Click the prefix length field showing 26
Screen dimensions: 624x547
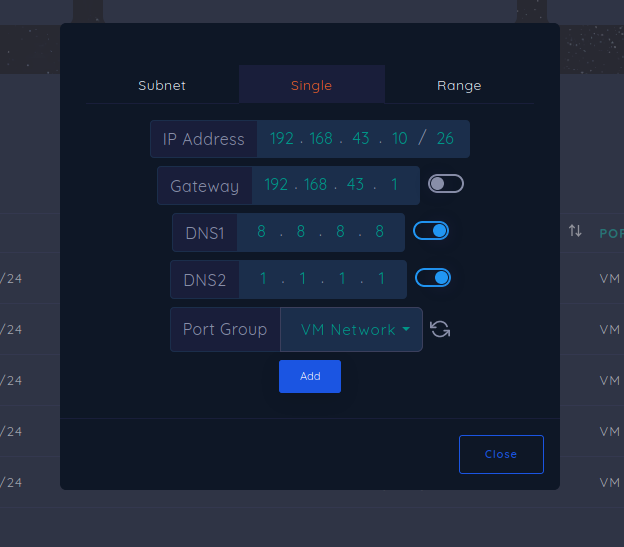click(445, 139)
